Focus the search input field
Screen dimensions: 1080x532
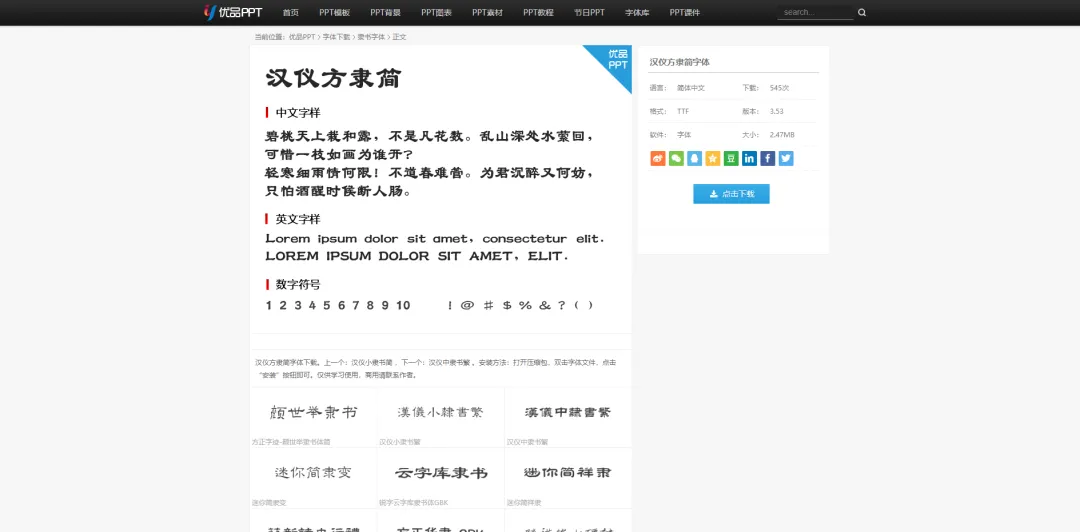point(816,12)
